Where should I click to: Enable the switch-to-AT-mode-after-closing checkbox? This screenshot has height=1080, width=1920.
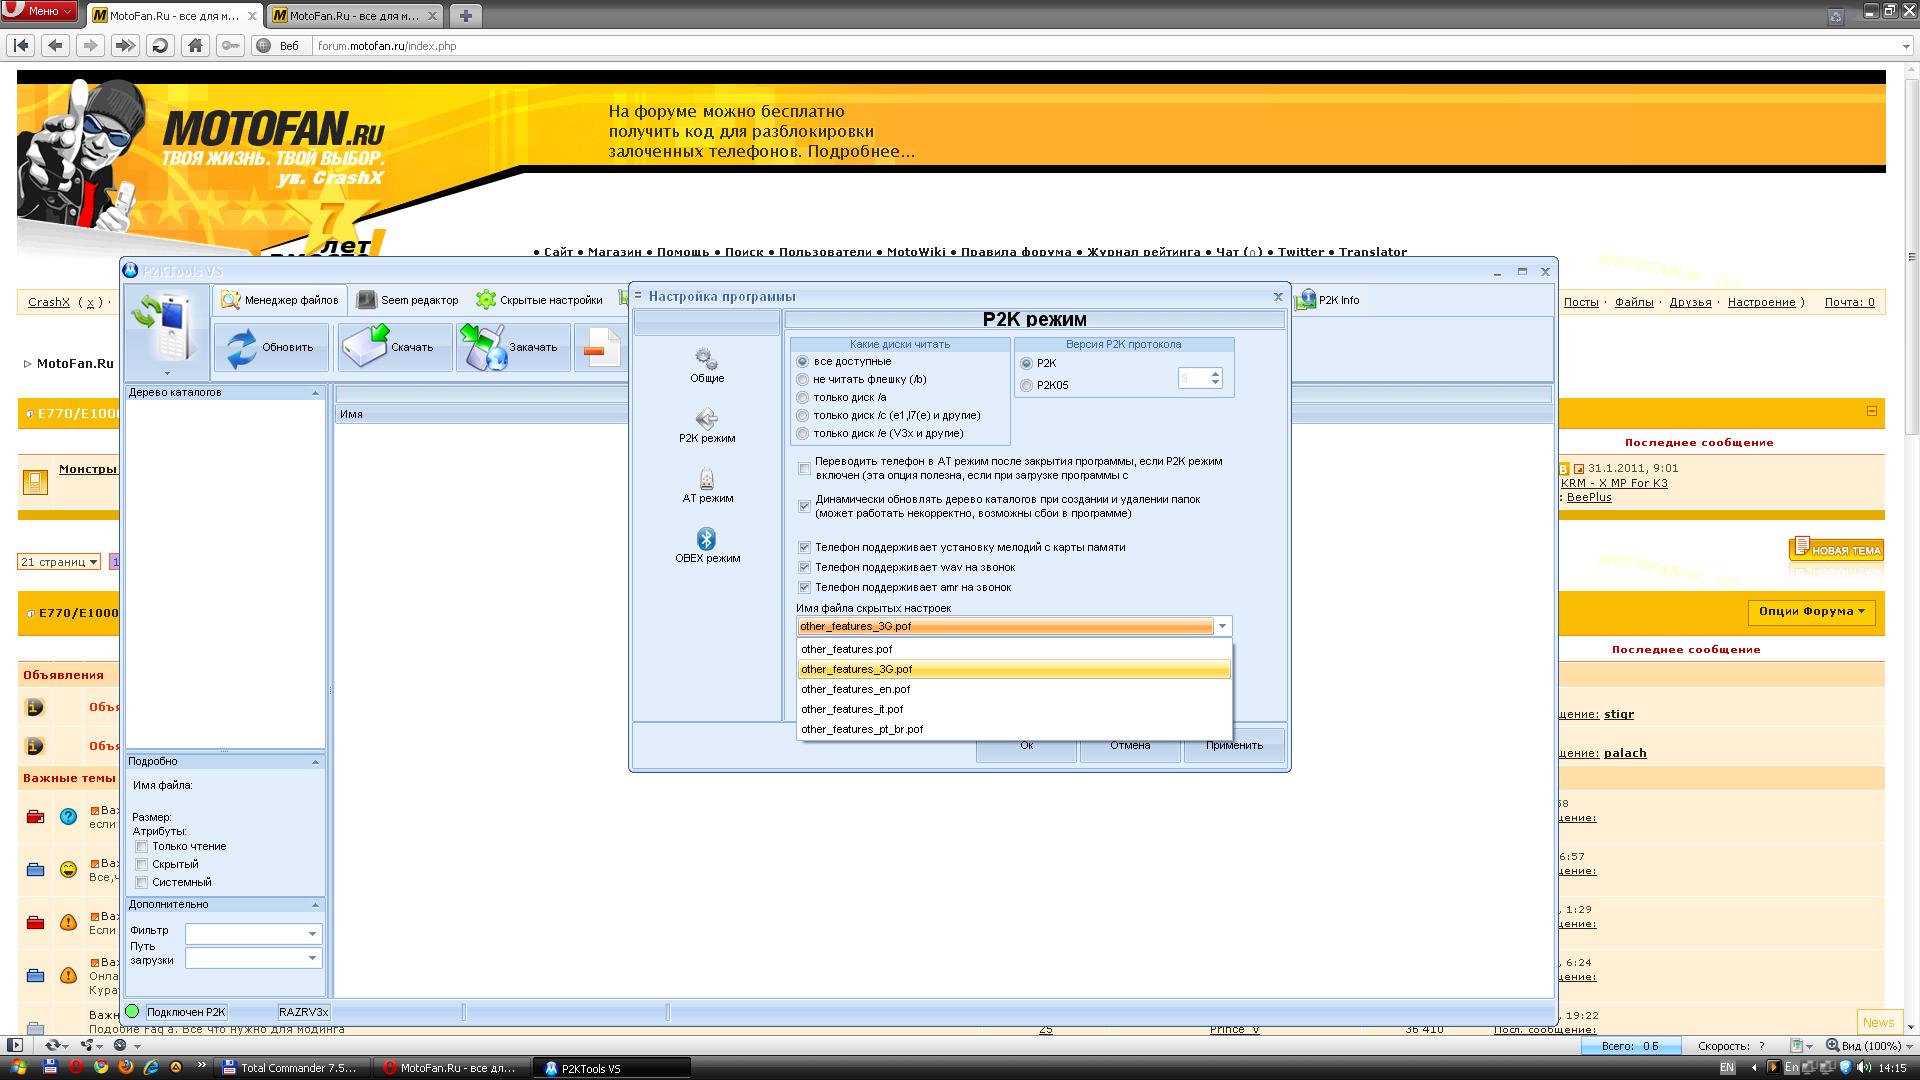[x=805, y=468]
